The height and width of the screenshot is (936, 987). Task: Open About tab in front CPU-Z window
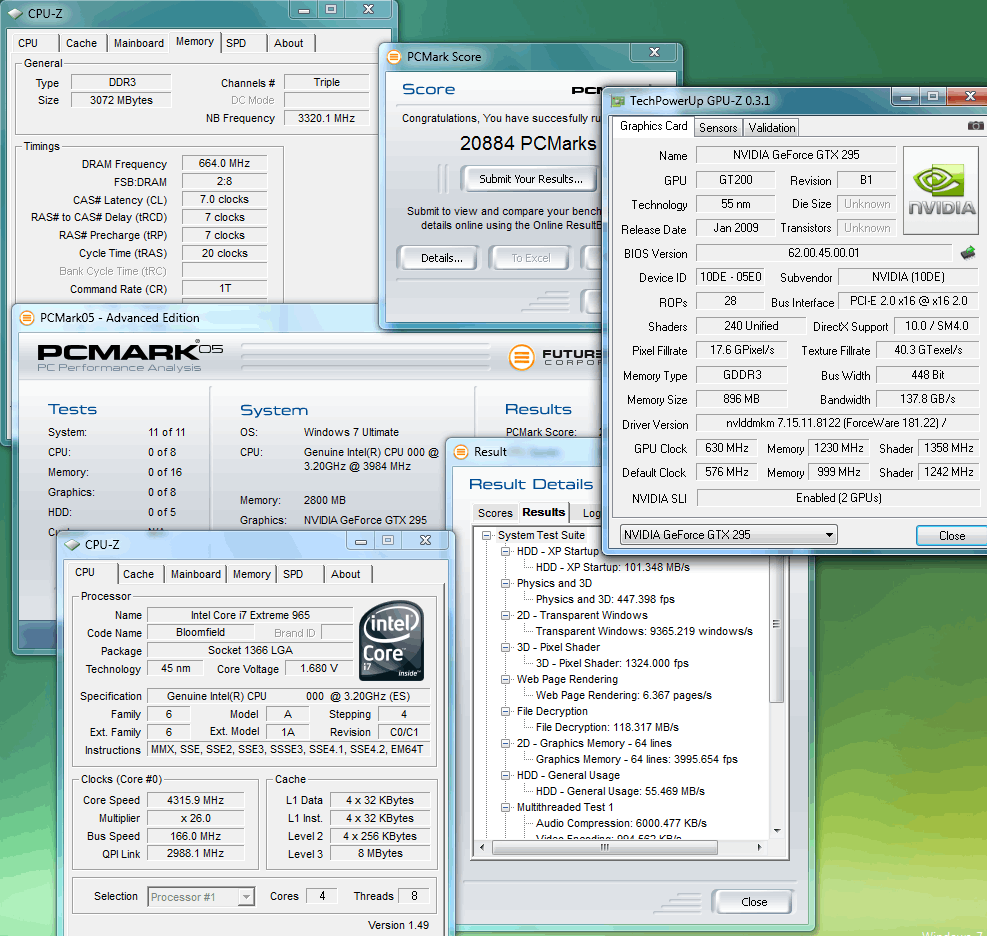click(x=346, y=574)
